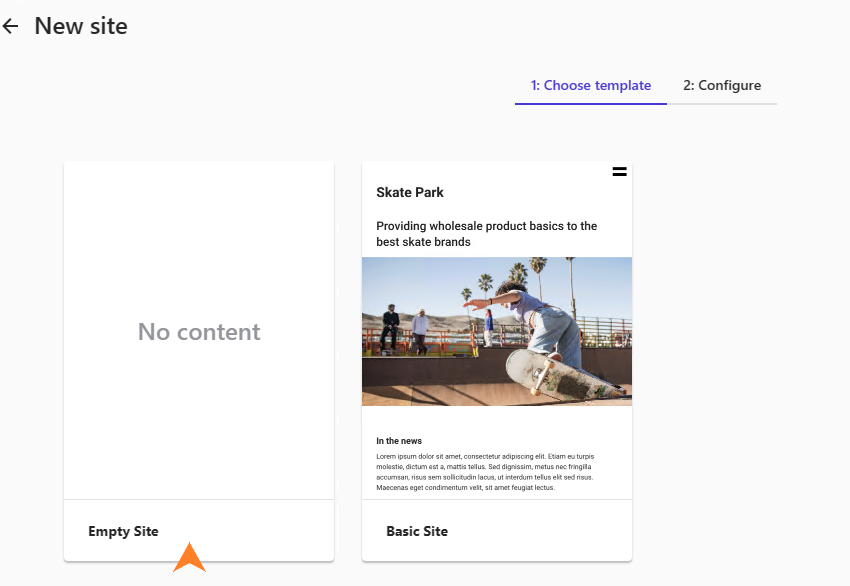Viewport: 850px width, 586px height.
Task: Switch to the 1: Choose template tab
Action: point(590,86)
